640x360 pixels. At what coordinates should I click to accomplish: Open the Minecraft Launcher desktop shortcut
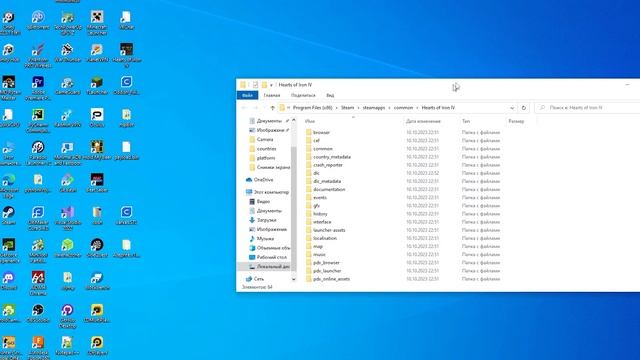pyautogui.click(x=97, y=22)
